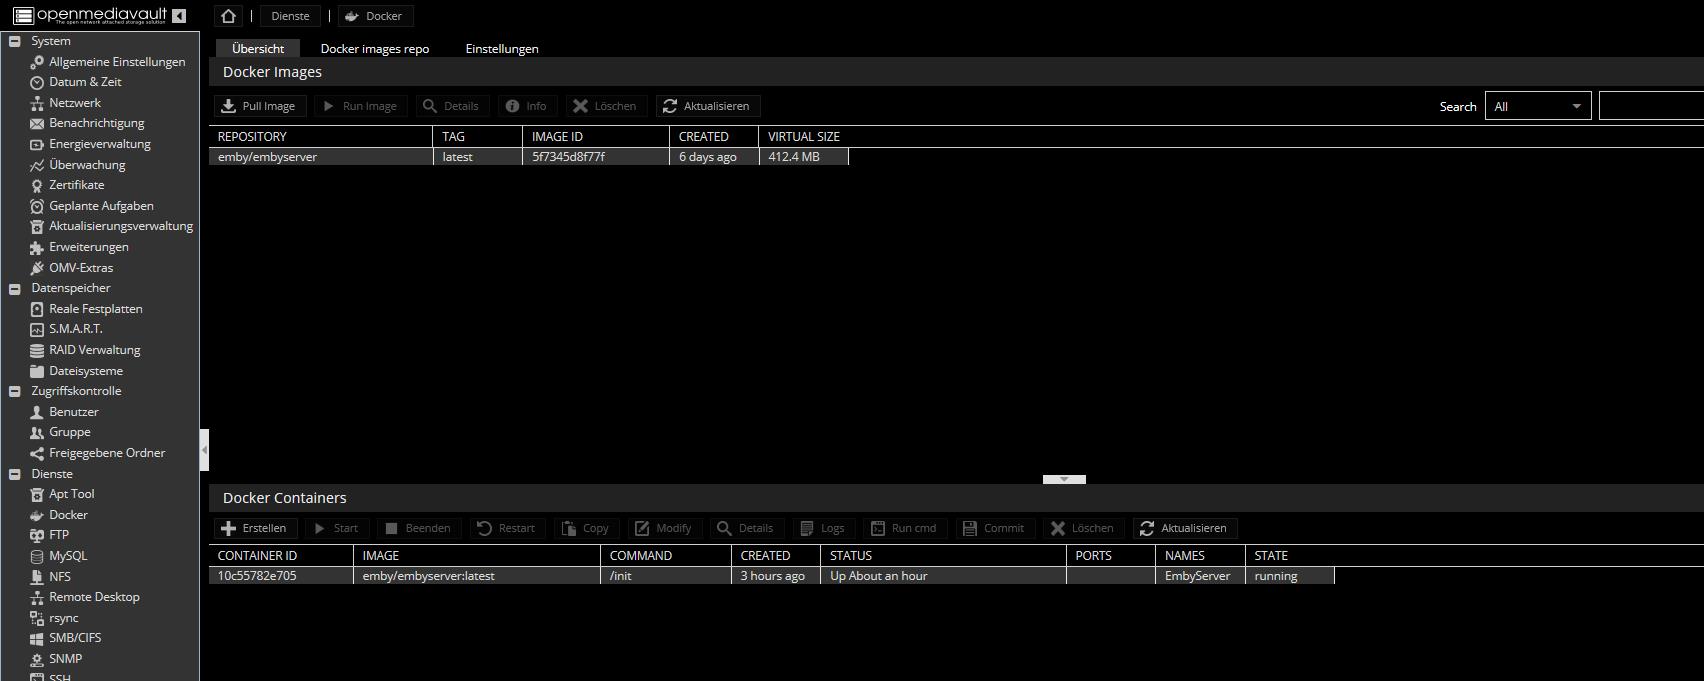Collapse the Zugriffskontrolle tree section
1704x681 pixels.
pos(15,391)
